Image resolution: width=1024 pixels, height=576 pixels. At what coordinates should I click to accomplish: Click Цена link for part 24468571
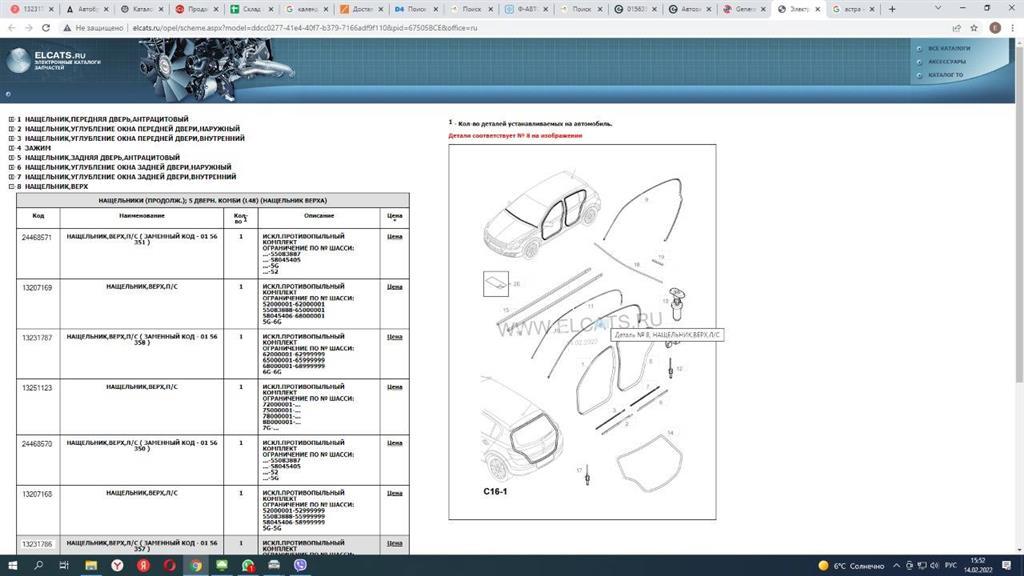tap(394, 237)
